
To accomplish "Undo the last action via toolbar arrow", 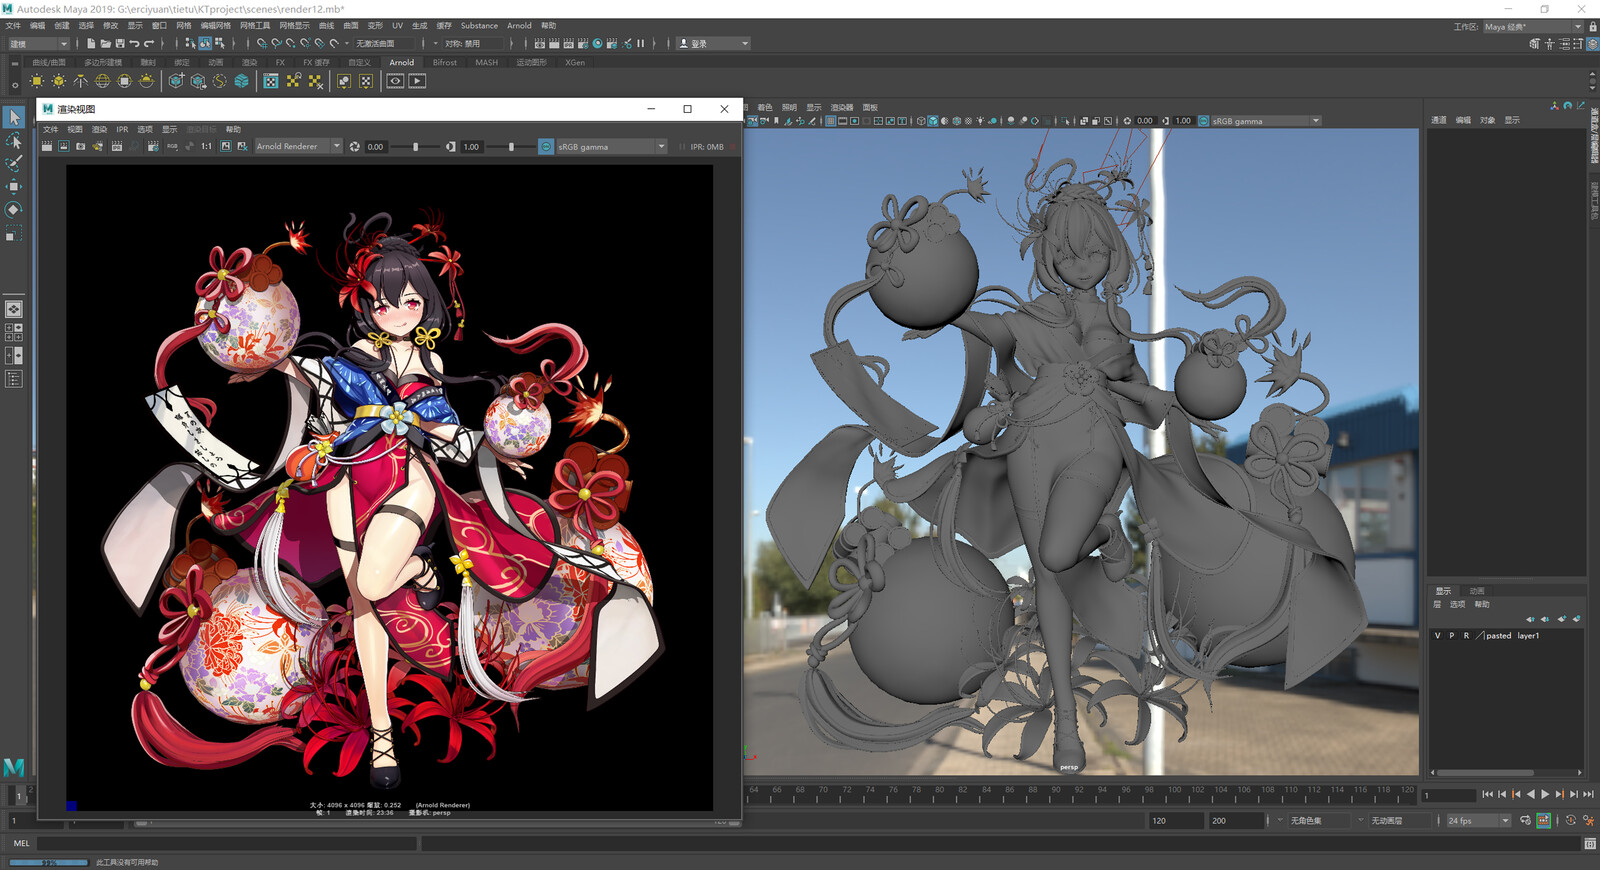I will click(x=134, y=44).
